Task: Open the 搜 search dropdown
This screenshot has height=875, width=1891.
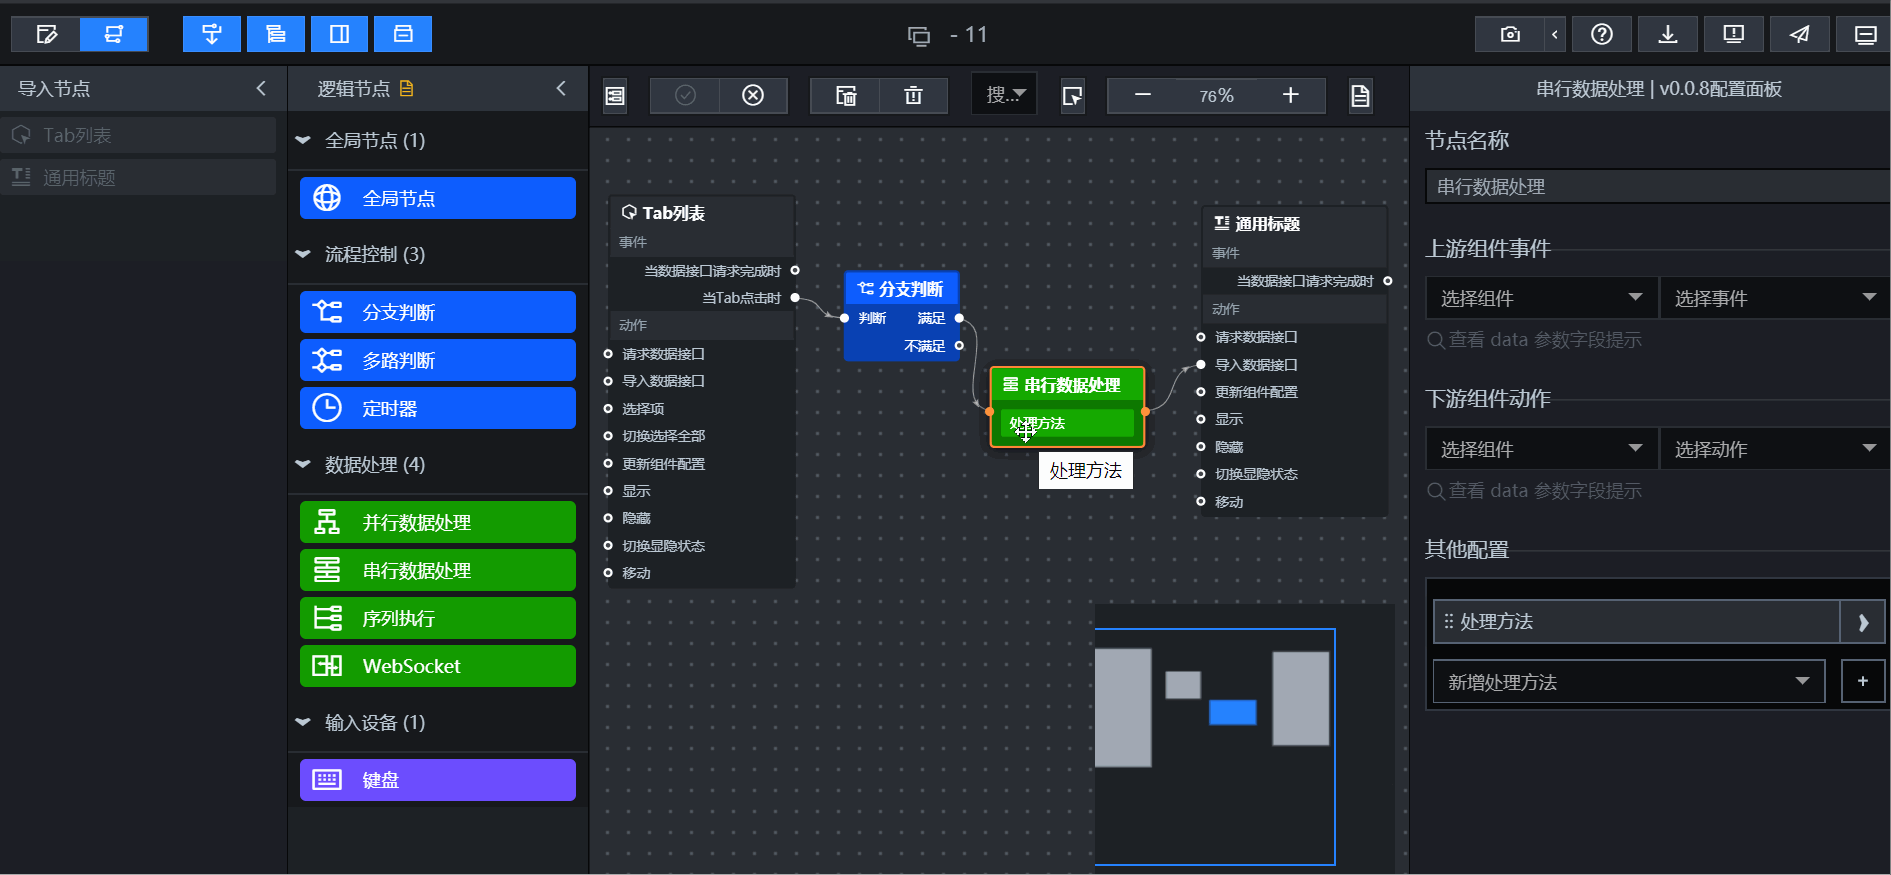Action: pyautogui.click(x=1005, y=94)
